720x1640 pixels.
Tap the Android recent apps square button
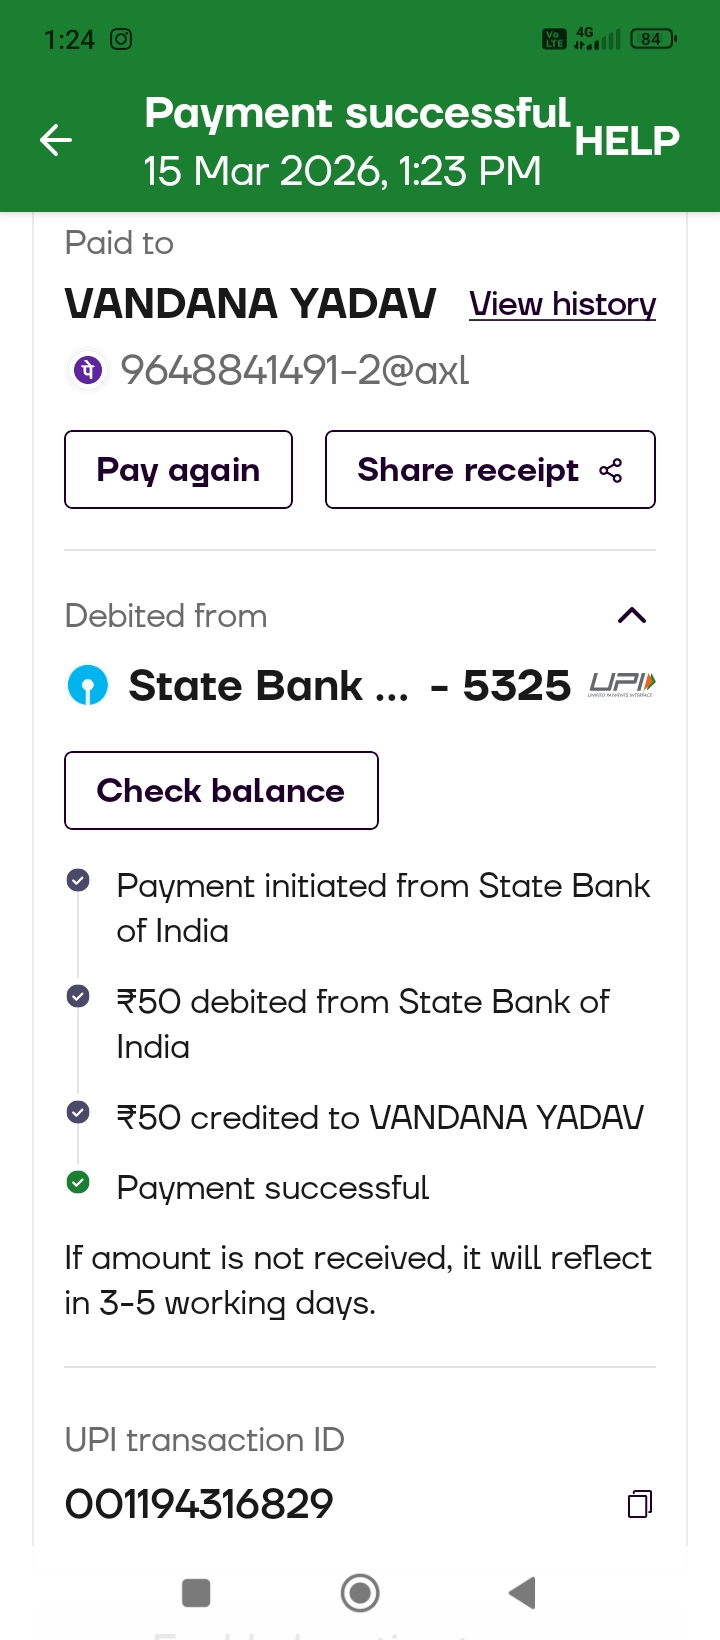coord(196,1592)
